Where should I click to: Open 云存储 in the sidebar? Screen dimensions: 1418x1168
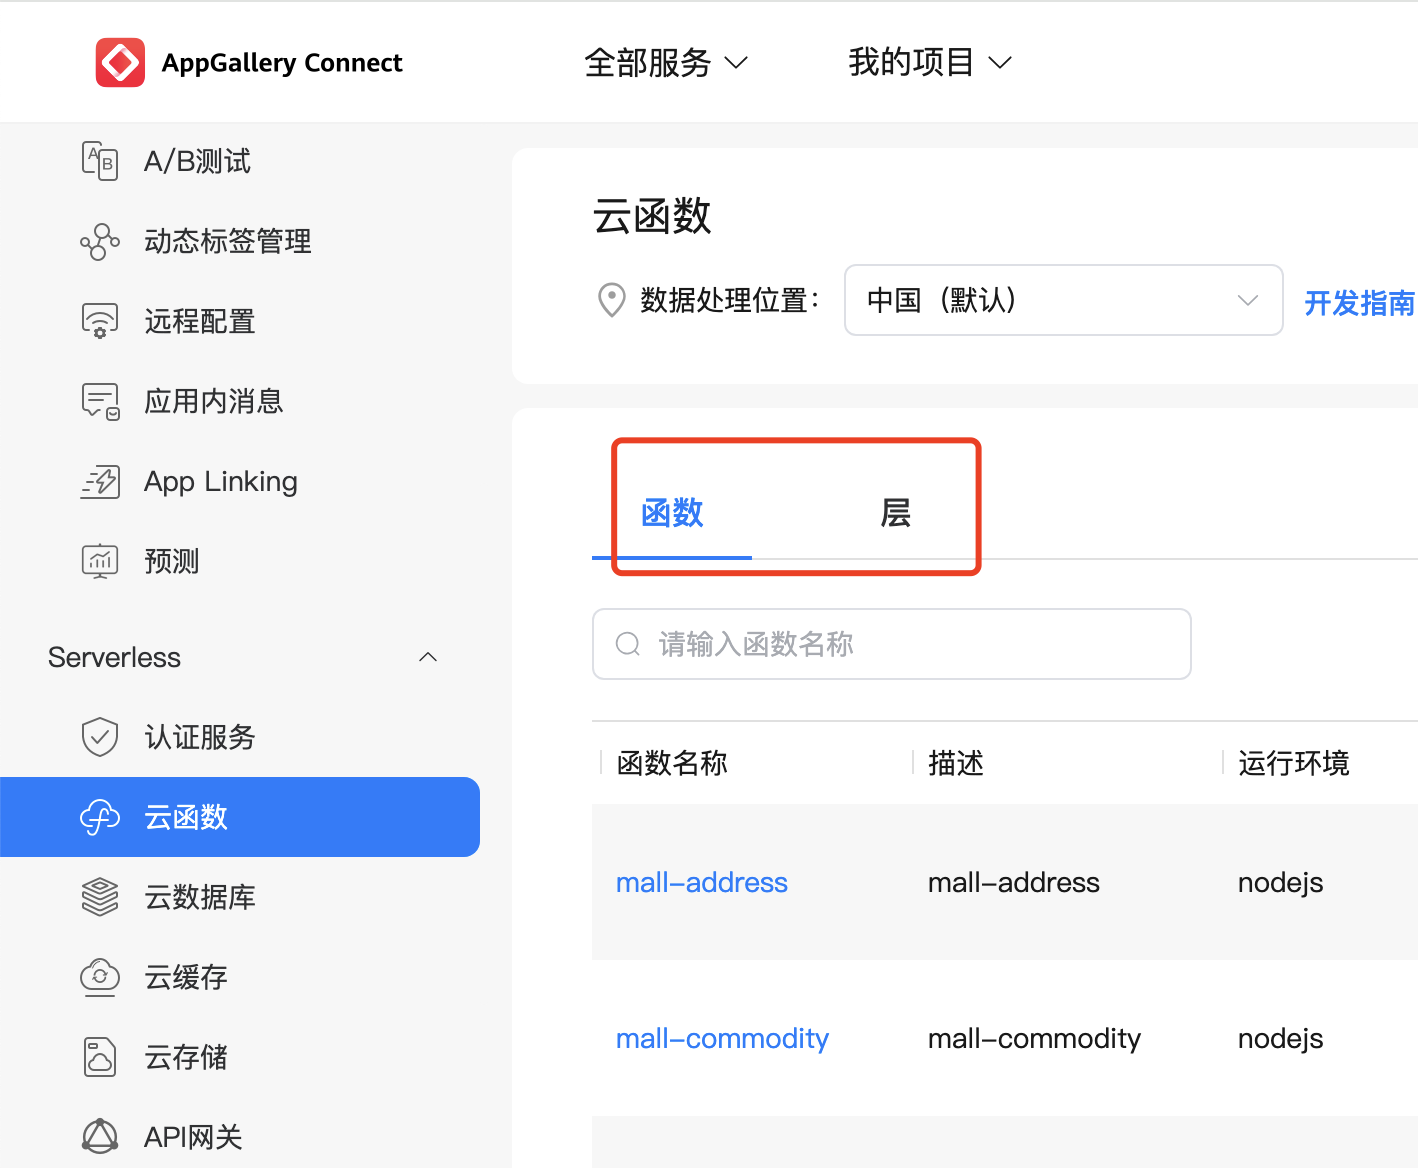point(186,1057)
